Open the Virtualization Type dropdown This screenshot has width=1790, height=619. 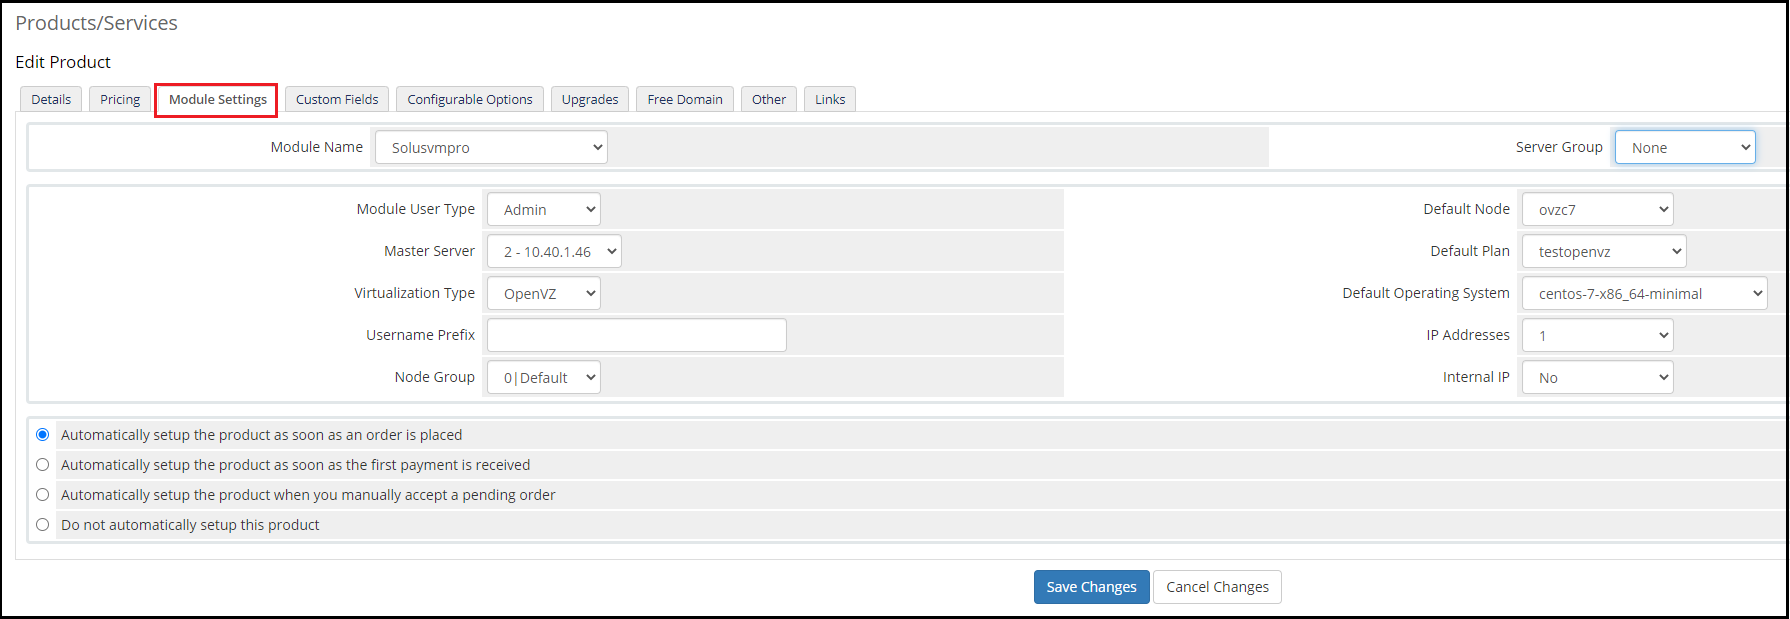coord(543,294)
